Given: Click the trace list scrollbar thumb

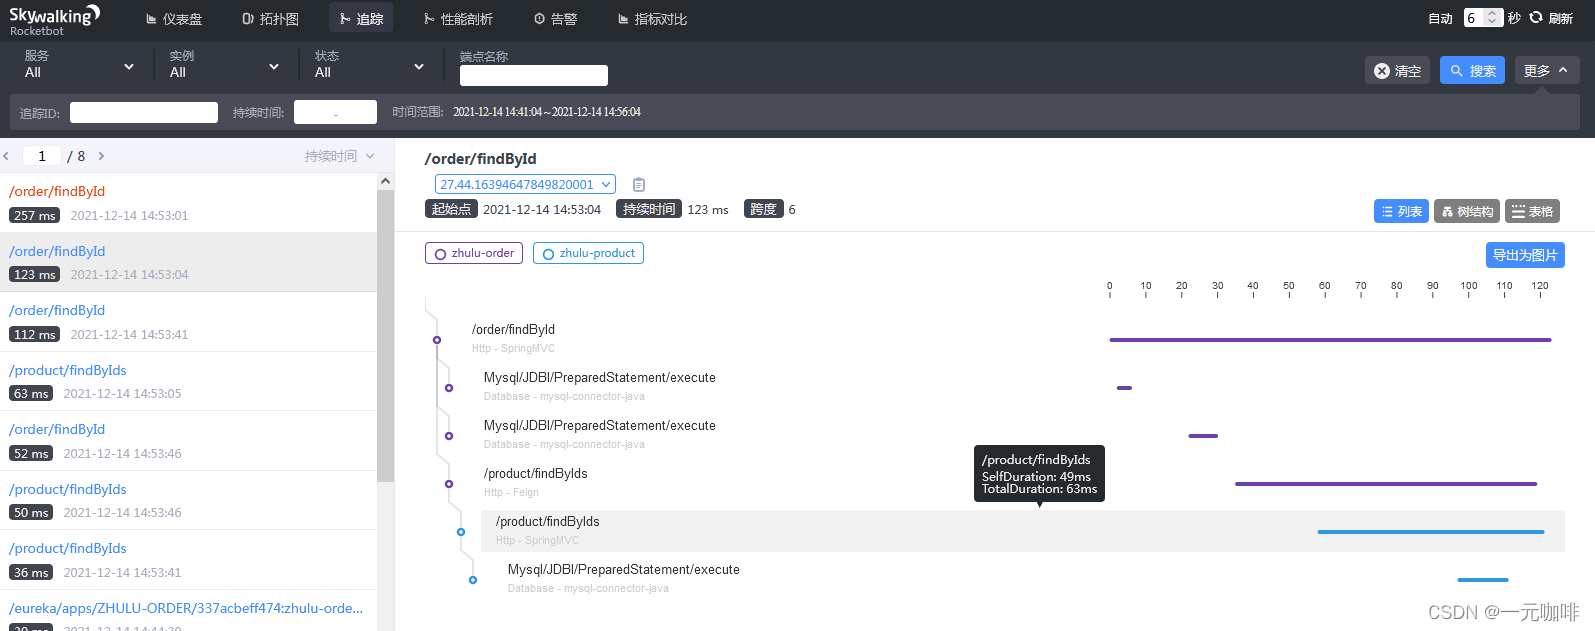Looking at the screenshot, I should click(385, 335).
